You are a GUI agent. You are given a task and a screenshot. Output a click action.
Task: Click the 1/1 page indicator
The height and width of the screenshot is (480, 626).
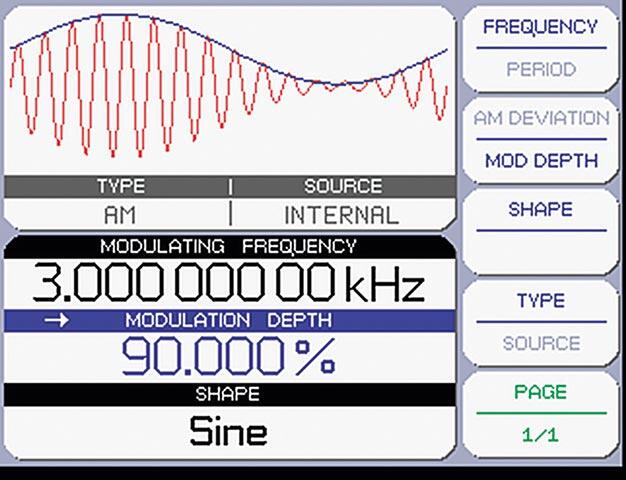pos(540,435)
